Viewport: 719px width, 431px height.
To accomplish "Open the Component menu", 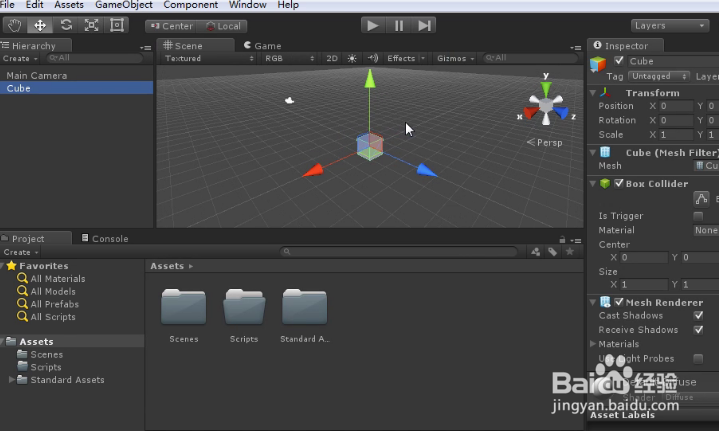I will point(191,5).
